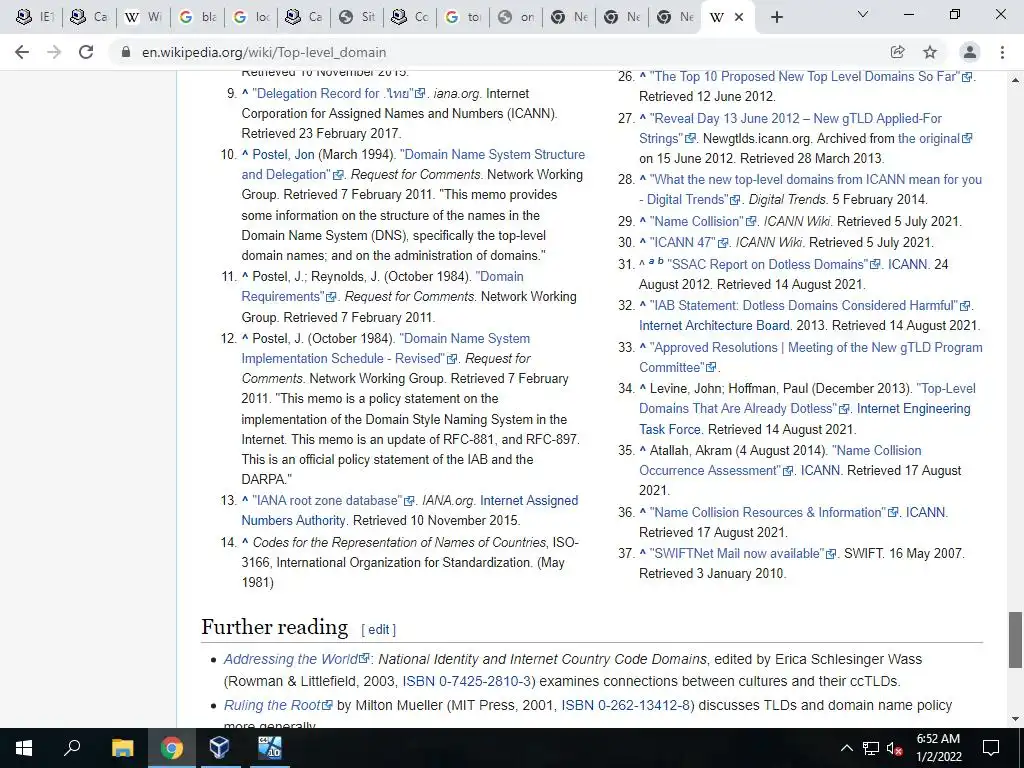Open "Internet Assigned Numbers Authority" link
This screenshot has height=768, width=1024.
[x=409, y=511]
